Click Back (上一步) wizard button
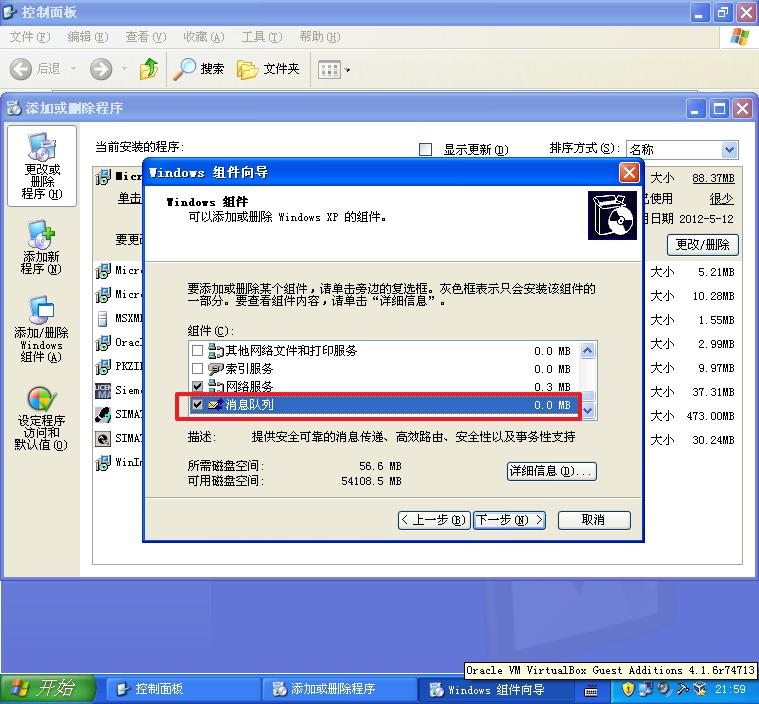This screenshot has width=759, height=704. point(434,520)
